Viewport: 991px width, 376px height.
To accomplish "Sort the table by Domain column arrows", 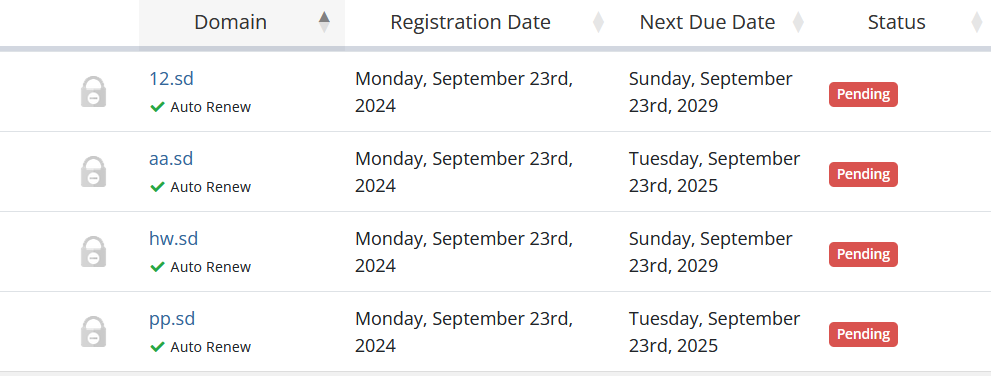I will [x=324, y=22].
